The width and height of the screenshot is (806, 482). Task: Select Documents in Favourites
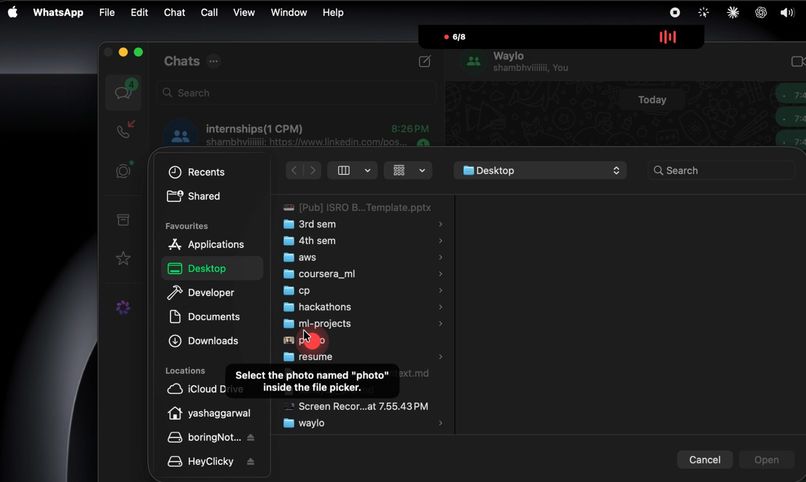coord(212,317)
